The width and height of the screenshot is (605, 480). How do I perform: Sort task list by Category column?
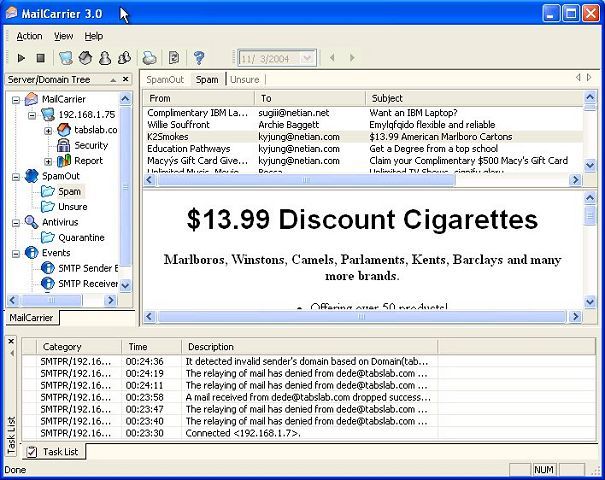pos(79,347)
